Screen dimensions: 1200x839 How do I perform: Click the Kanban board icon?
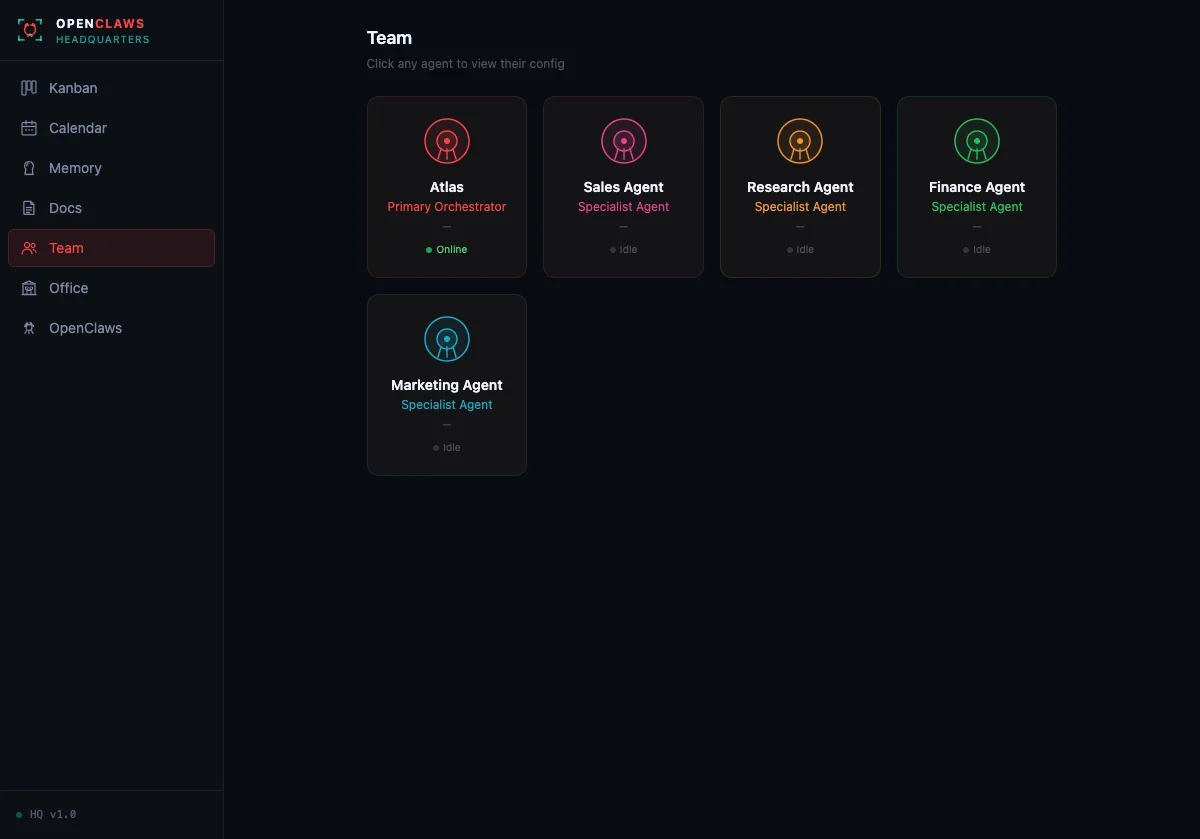29,88
